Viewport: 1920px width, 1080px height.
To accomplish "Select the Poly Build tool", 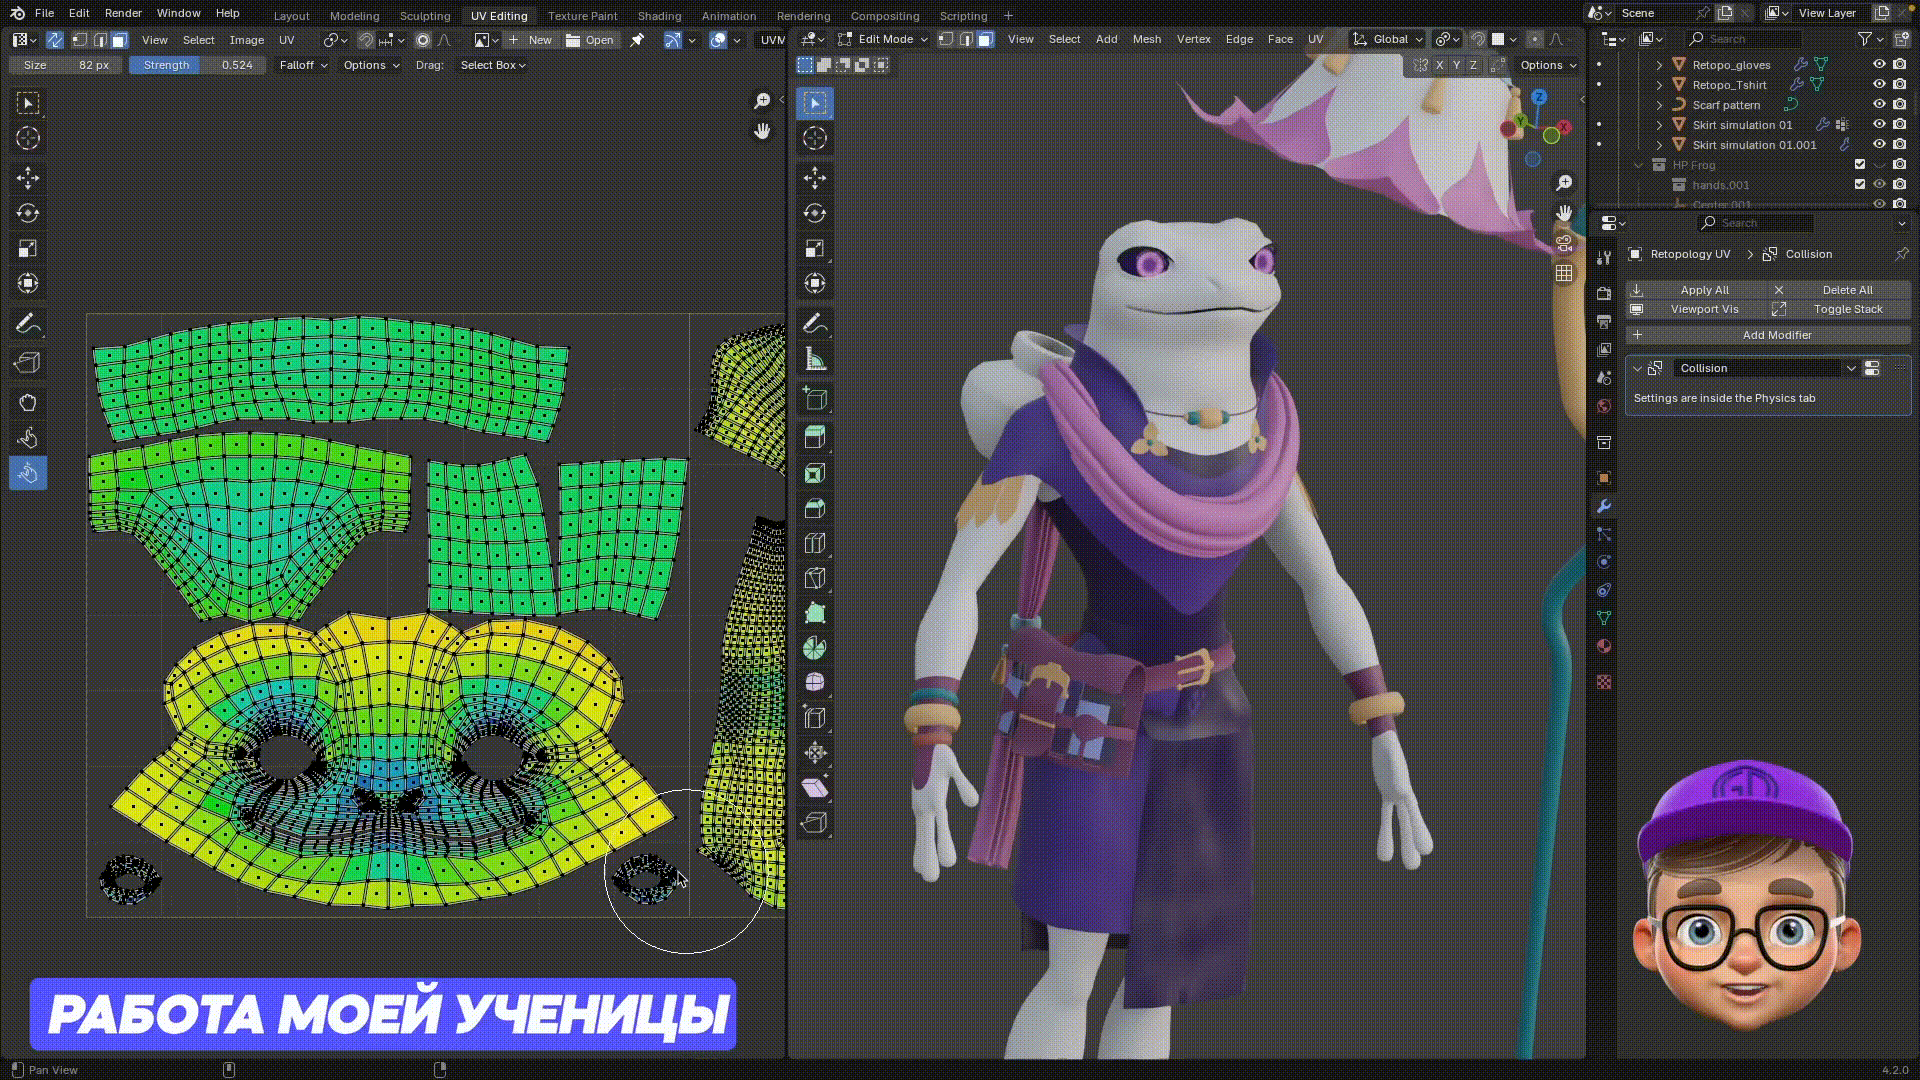I will (815, 613).
